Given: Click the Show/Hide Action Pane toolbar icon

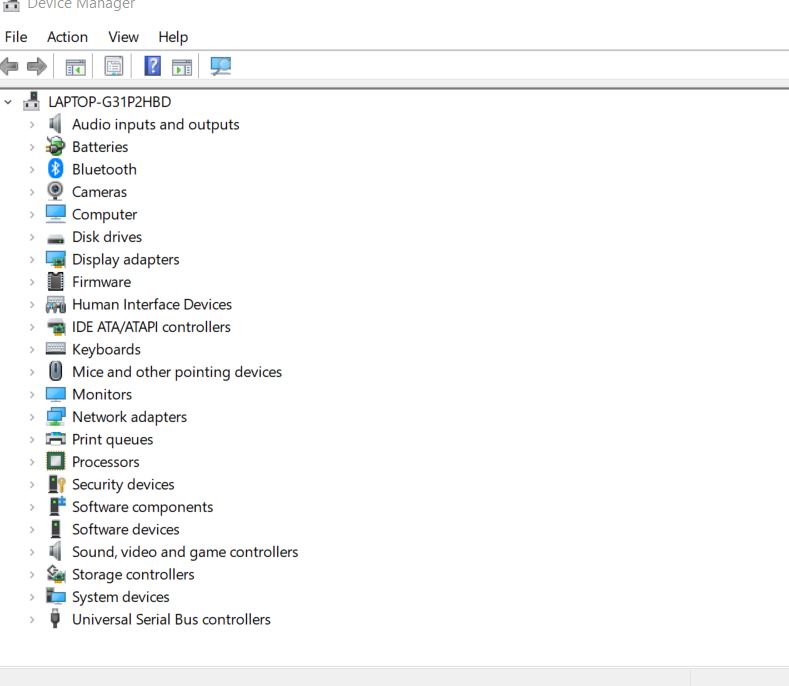Looking at the screenshot, I should [x=182, y=66].
